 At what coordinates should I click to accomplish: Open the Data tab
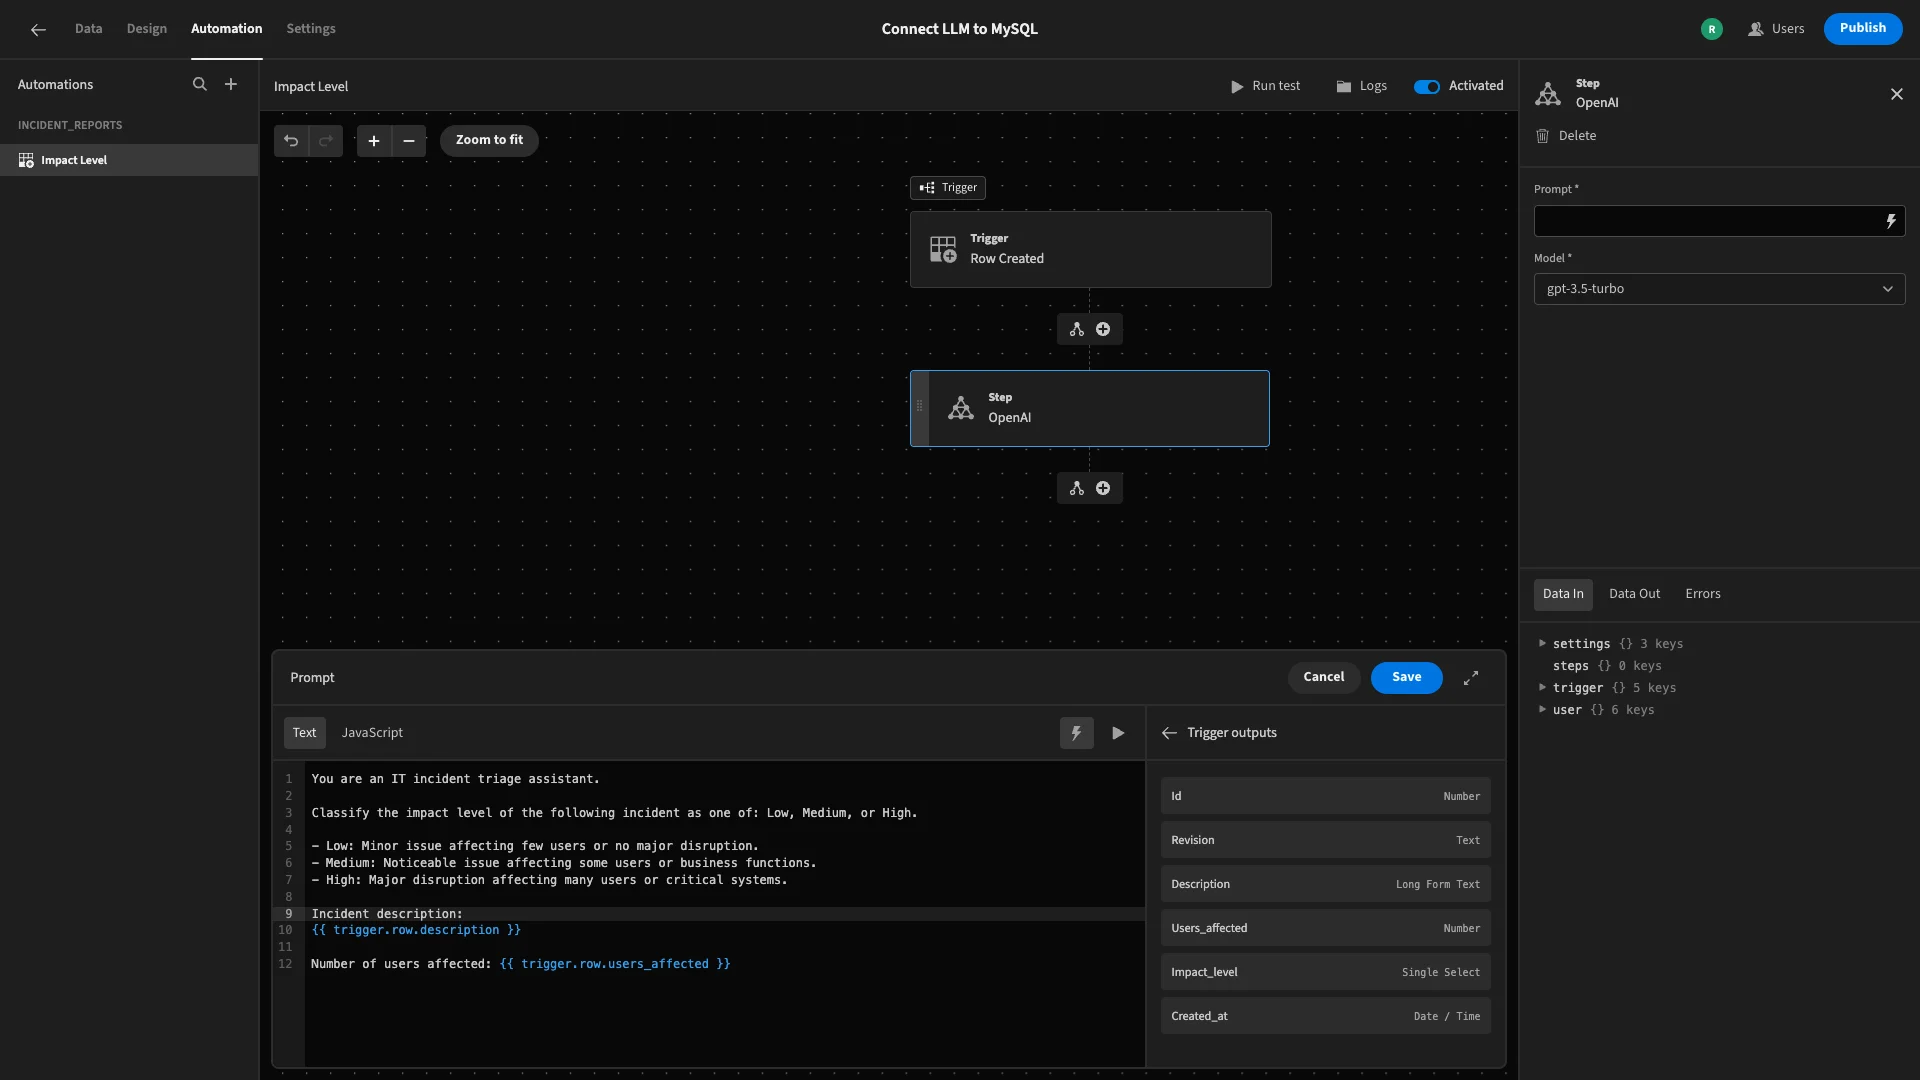pyautogui.click(x=88, y=29)
